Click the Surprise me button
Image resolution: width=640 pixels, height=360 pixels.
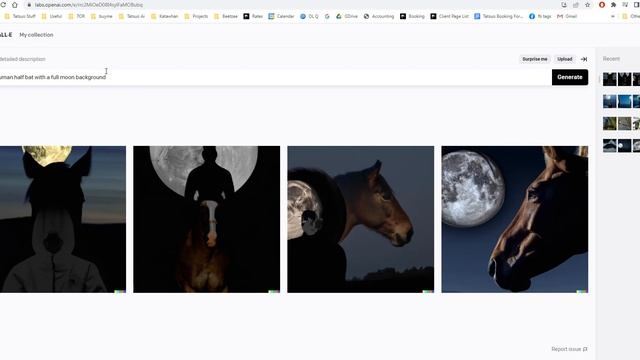tap(535, 59)
